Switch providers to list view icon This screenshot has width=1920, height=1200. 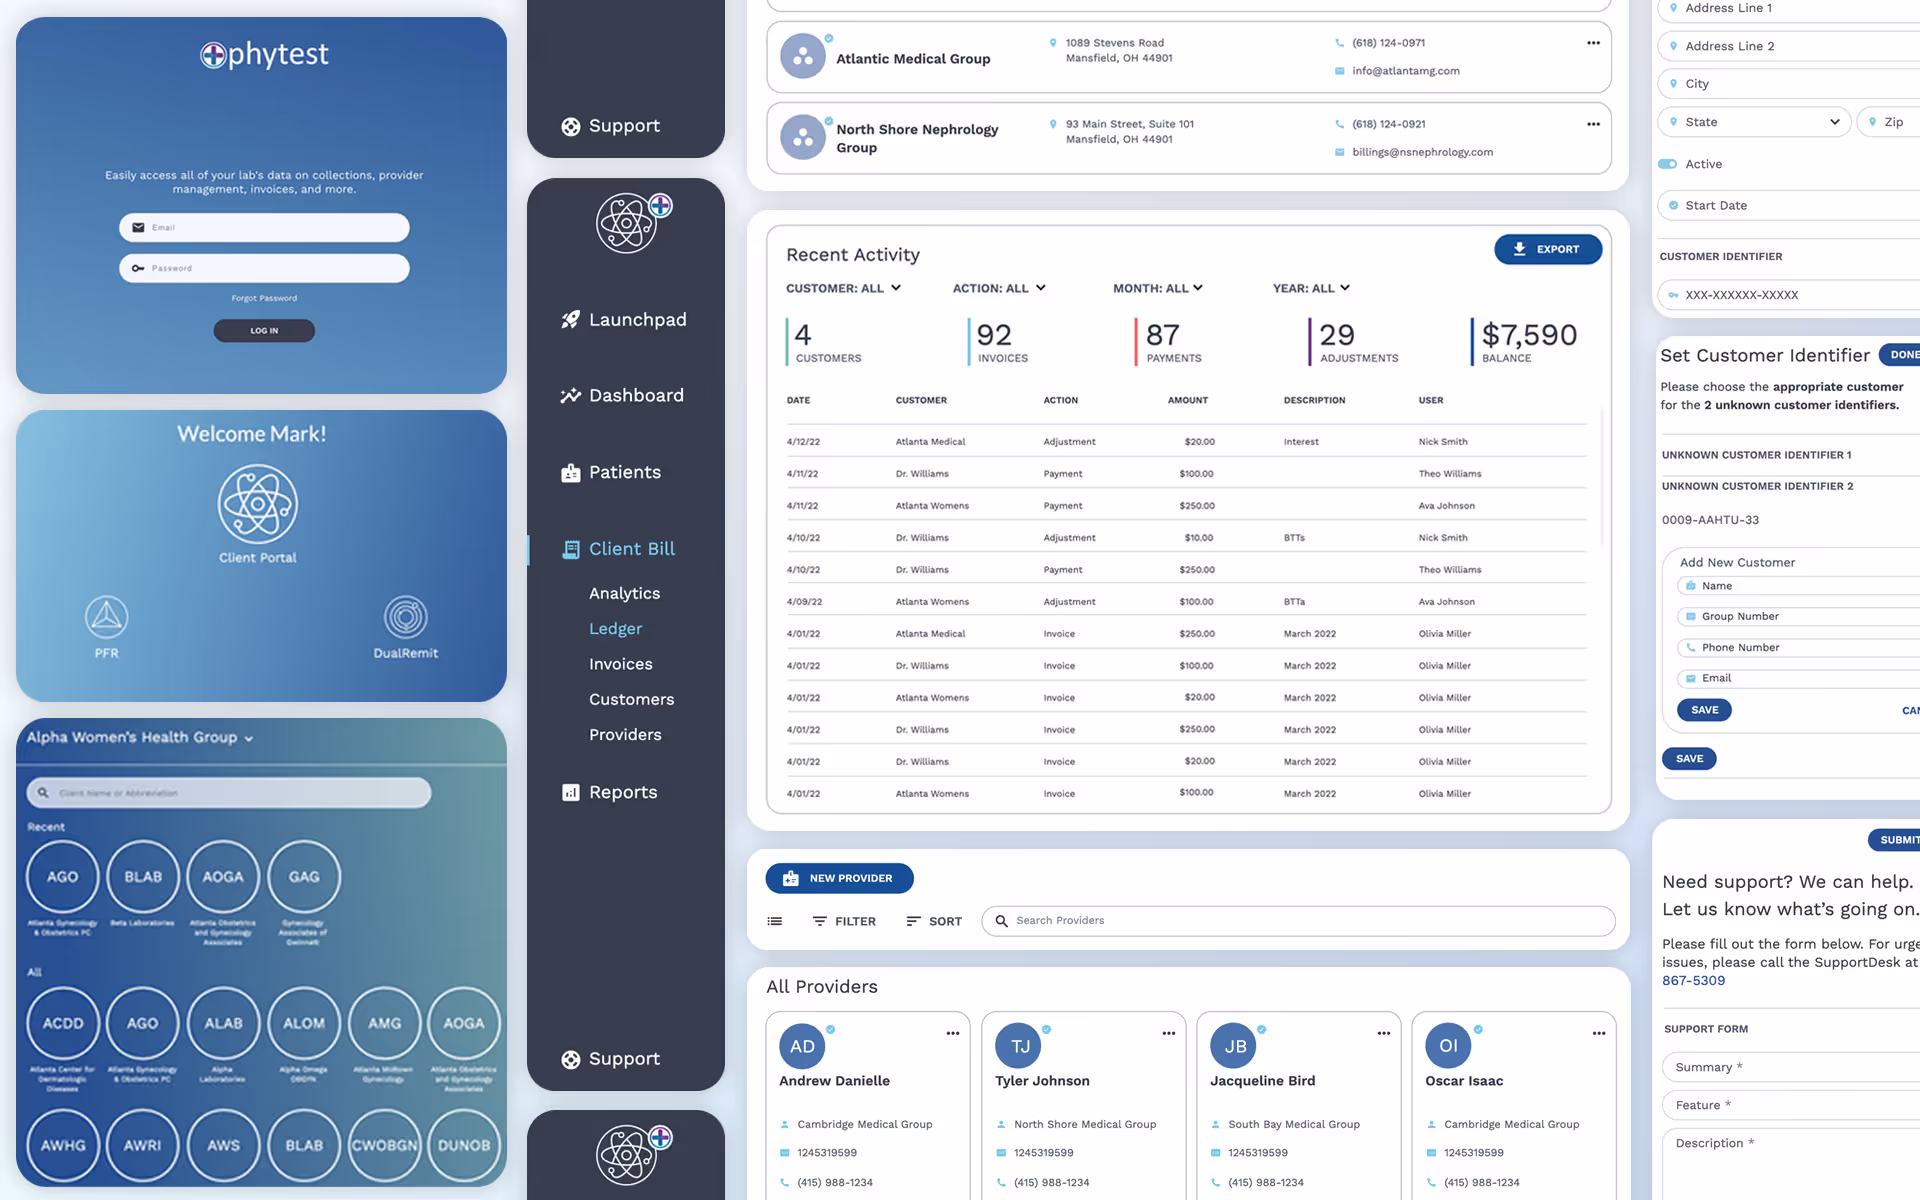[x=775, y=921]
